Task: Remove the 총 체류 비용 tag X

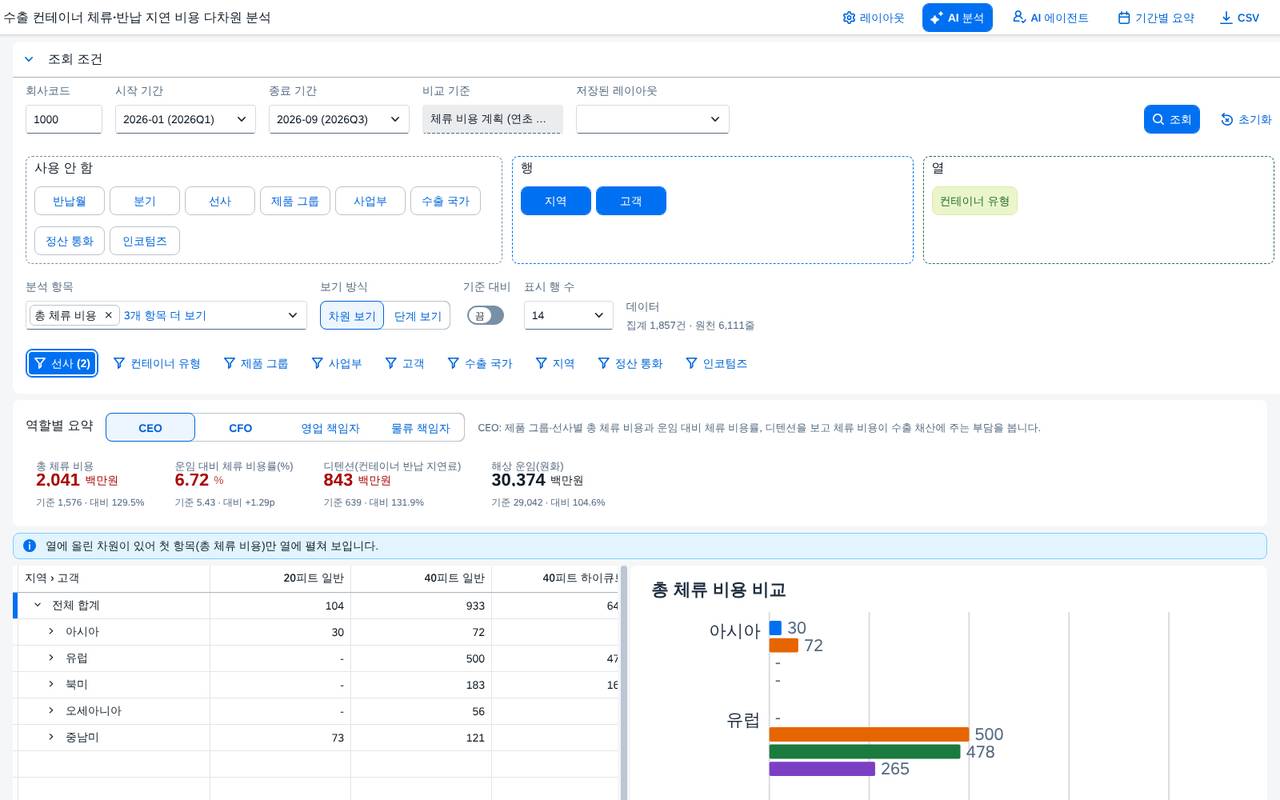Action: (109, 315)
